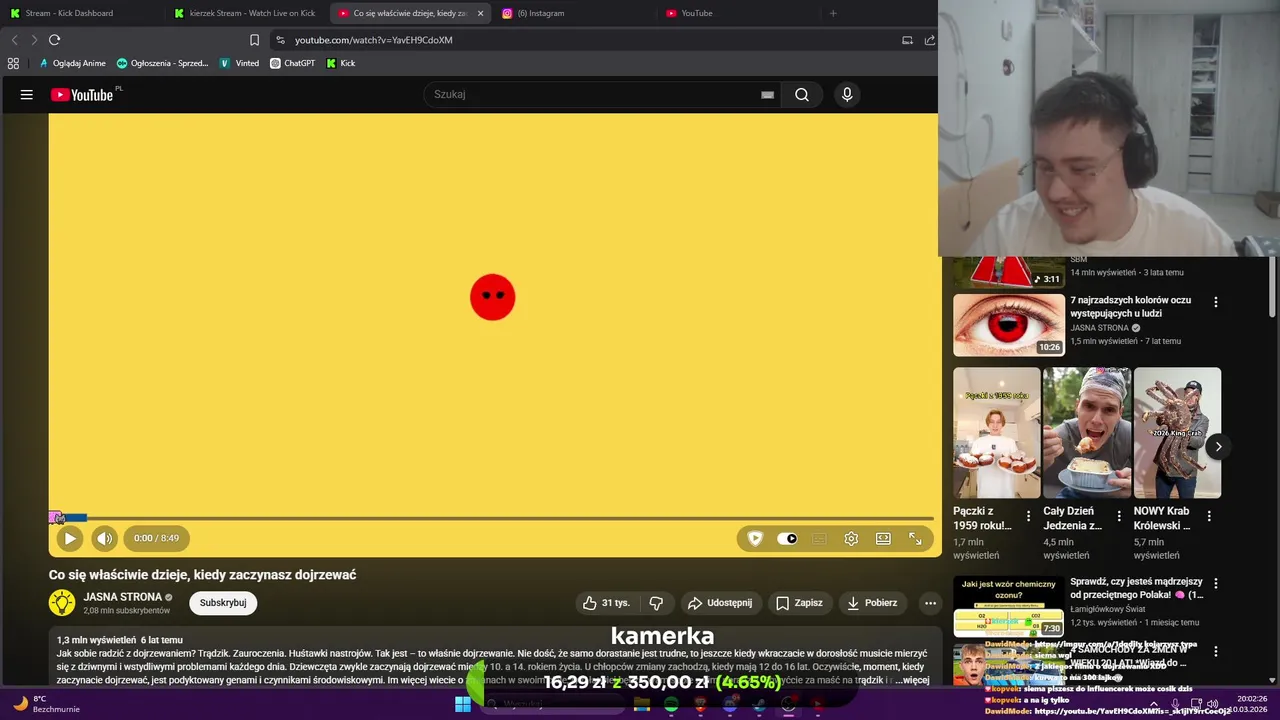The height and width of the screenshot is (720, 1280).
Task: Subscribe using the Subskrybuj button
Action: 223,603
